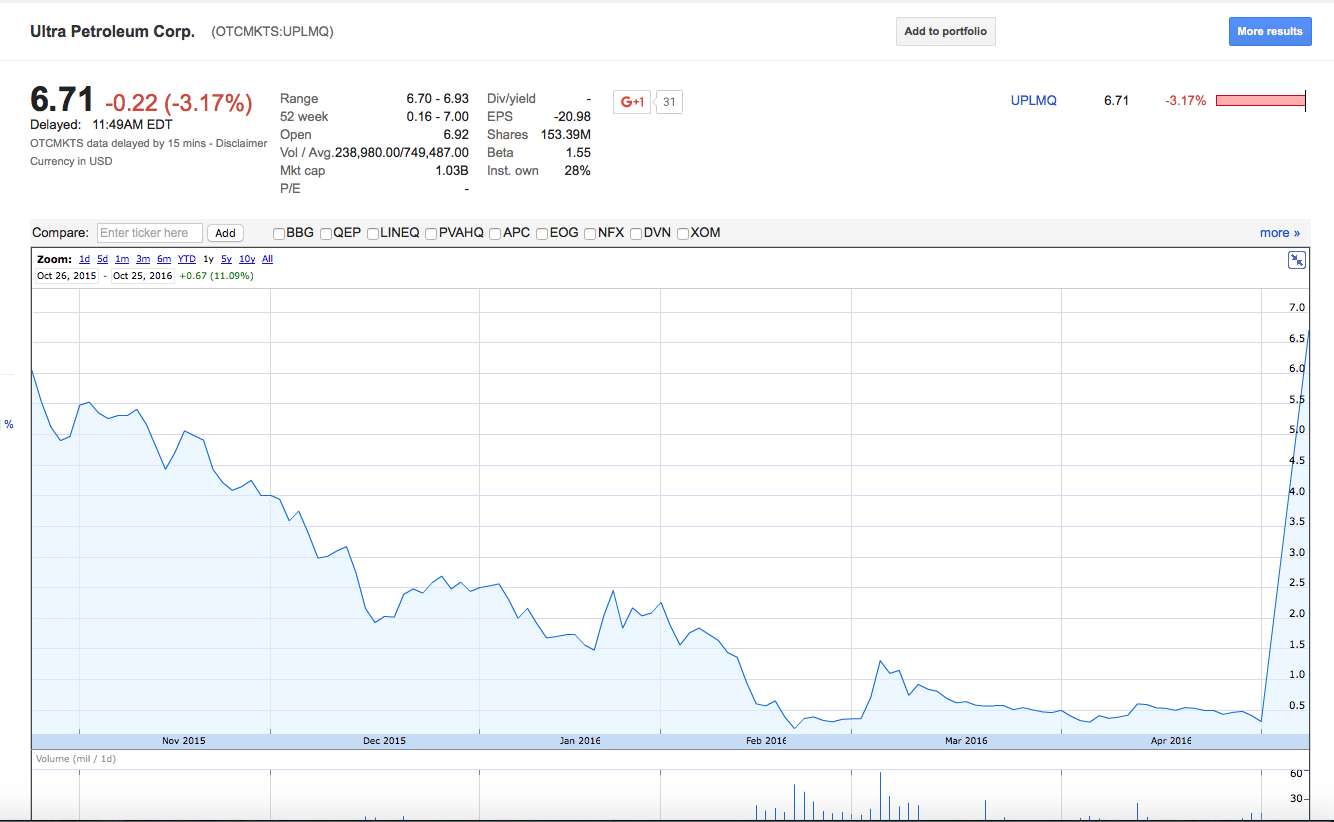Focus the Enter ticker here field

[x=150, y=233]
